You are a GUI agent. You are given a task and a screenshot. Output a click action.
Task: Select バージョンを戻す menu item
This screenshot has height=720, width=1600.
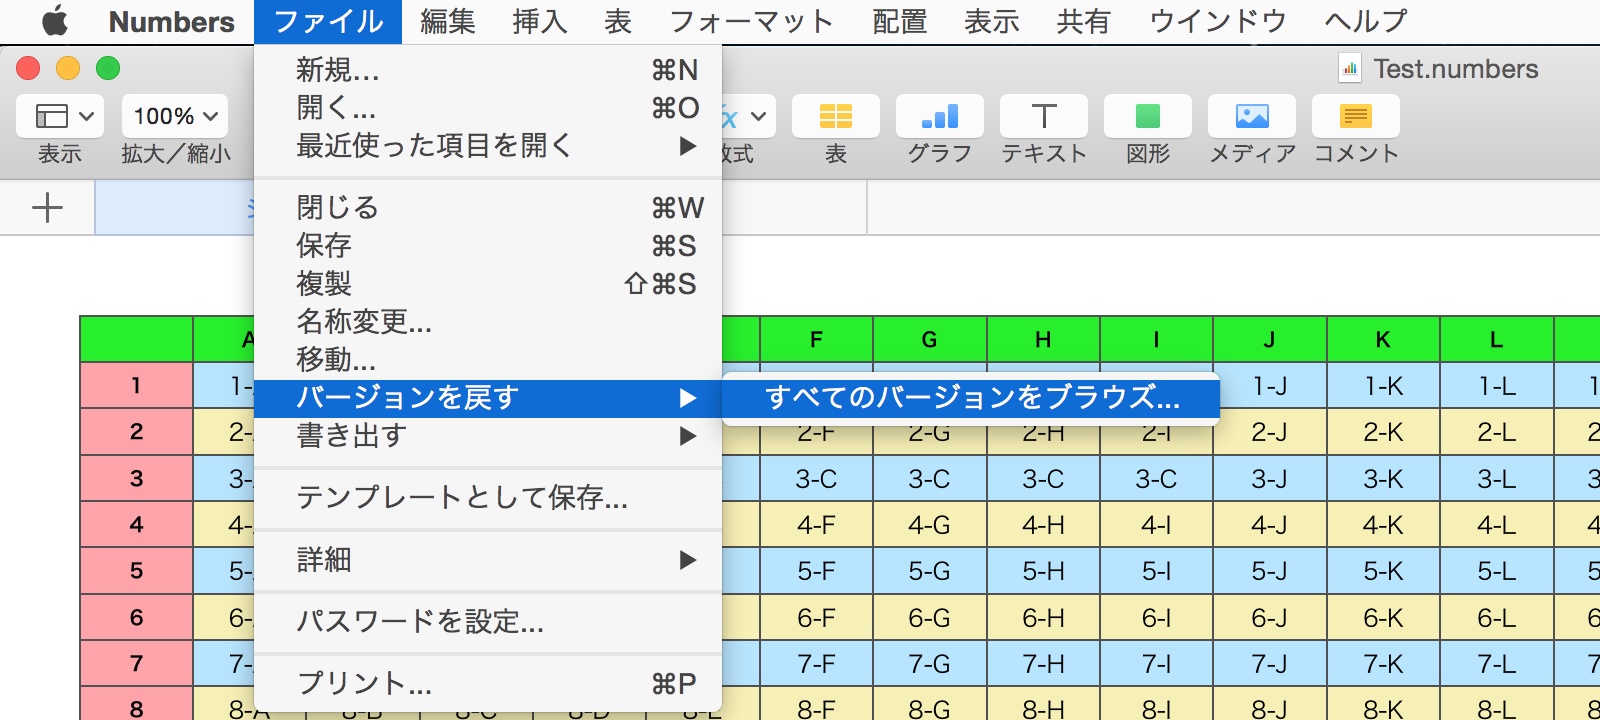point(488,398)
